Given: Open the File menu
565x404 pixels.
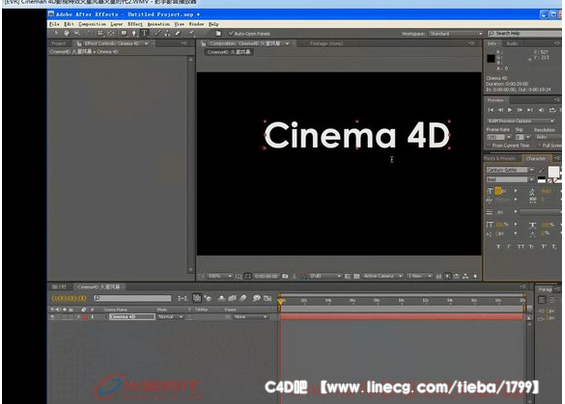Looking at the screenshot, I should [54, 24].
